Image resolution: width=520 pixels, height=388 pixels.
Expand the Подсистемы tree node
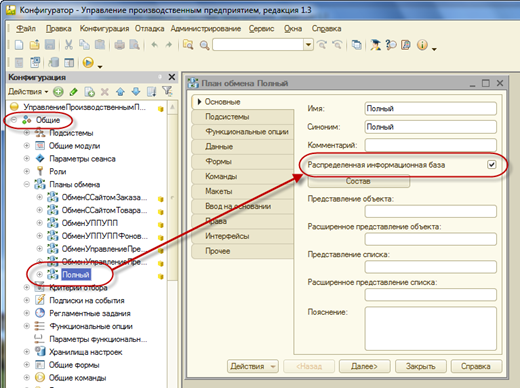click(27, 133)
